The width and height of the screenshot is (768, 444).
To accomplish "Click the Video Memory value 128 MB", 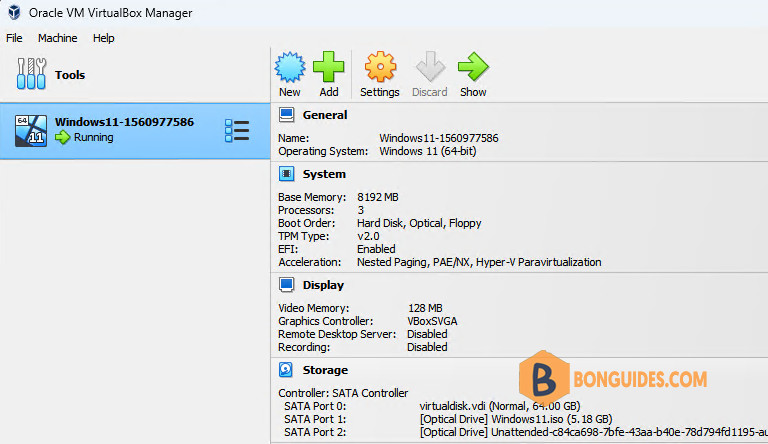I will pyautogui.click(x=425, y=308).
